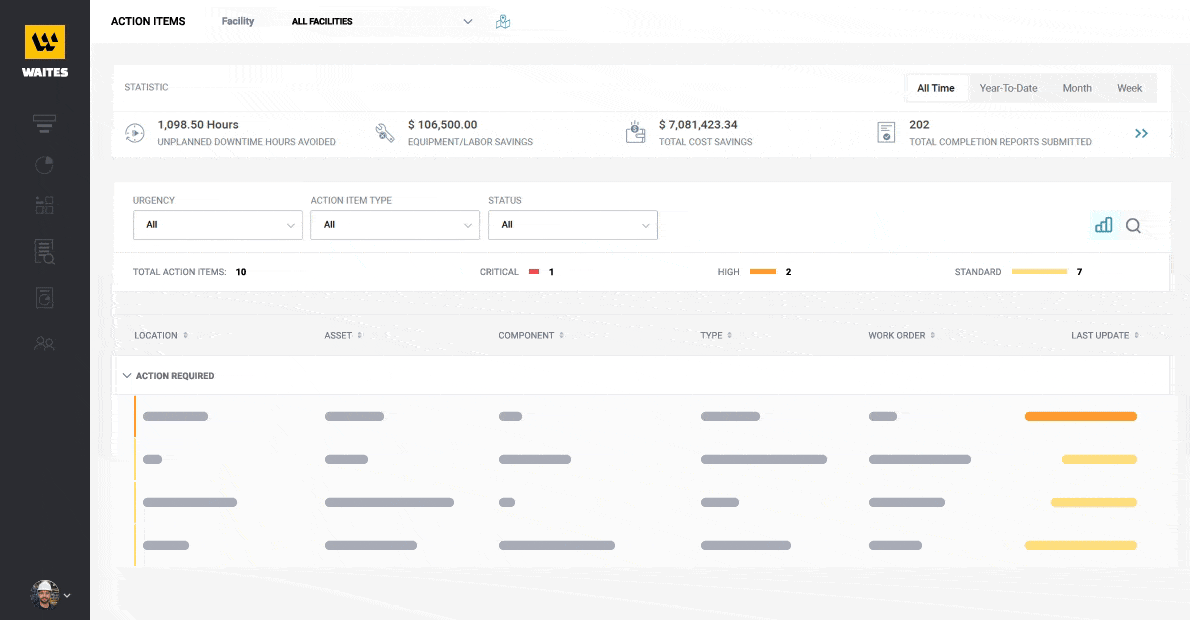
Task: Click the total cost savings icon
Action: (x=635, y=132)
